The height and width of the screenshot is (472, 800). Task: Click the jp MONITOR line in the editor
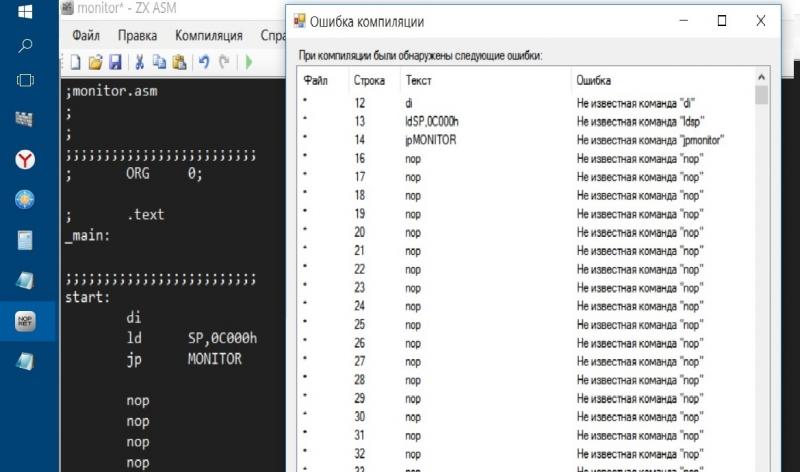185,359
